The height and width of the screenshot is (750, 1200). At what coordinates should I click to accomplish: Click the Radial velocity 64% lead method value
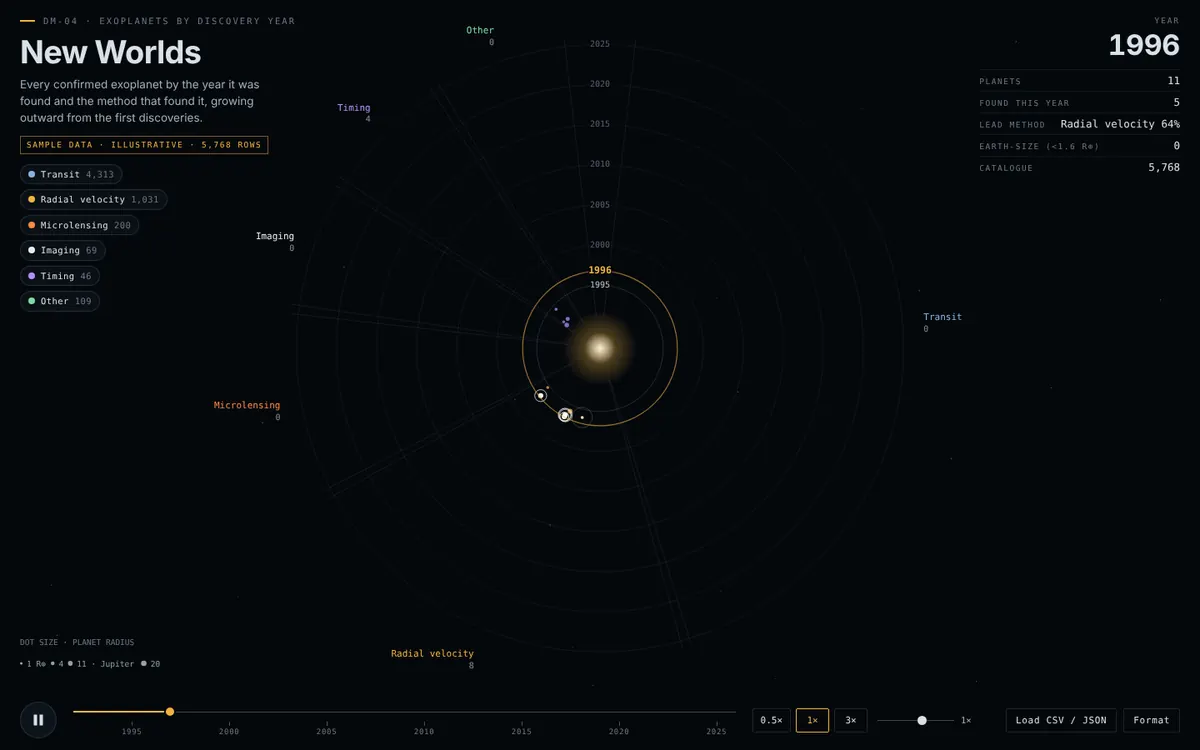1120,124
